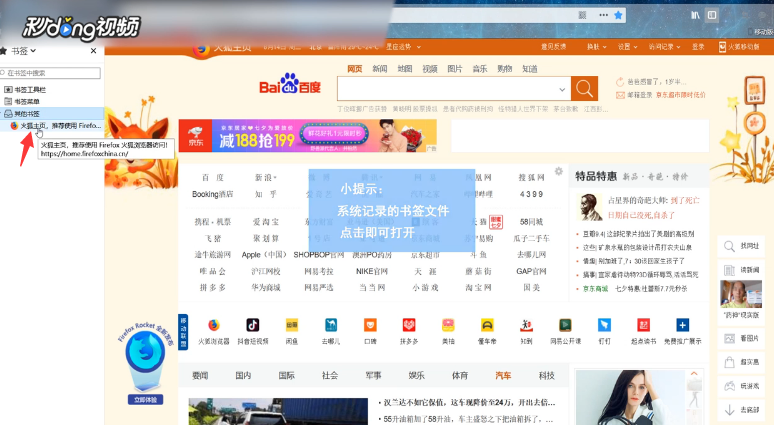Image resolution: width=774 pixels, height=425 pixels.
Task: Click the 免费推广展示 plus icon
Action: coord(682,325)
